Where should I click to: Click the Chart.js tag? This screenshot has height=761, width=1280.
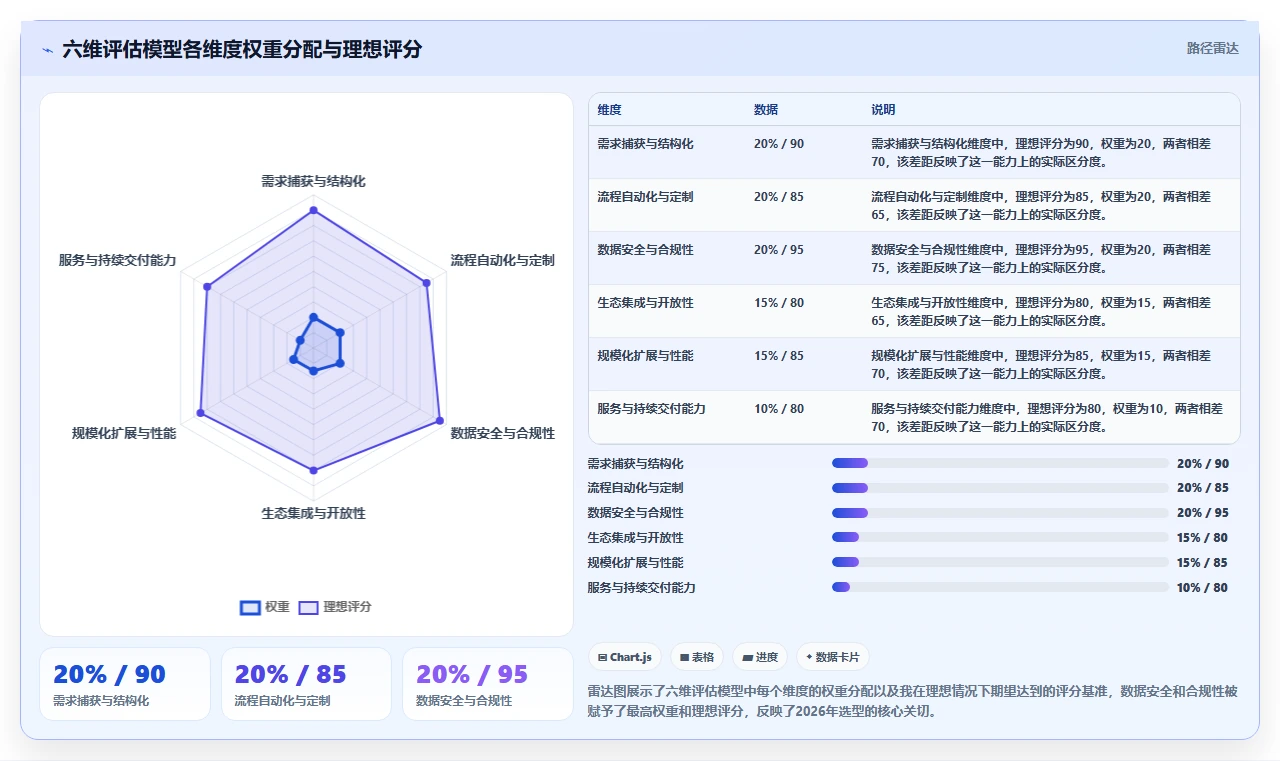[625, 657]
